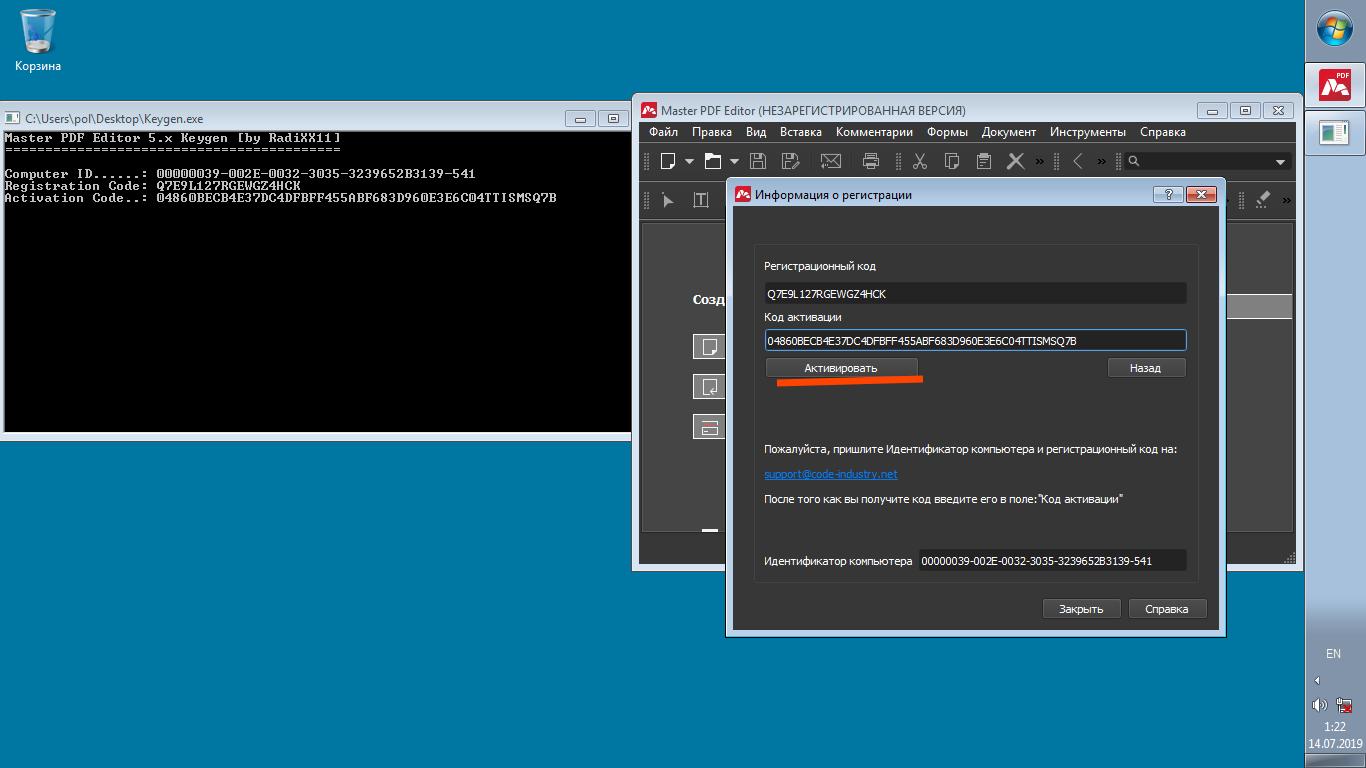Open the New document dropdown arrow
The image size is (1366, 768).
(688, 161)
